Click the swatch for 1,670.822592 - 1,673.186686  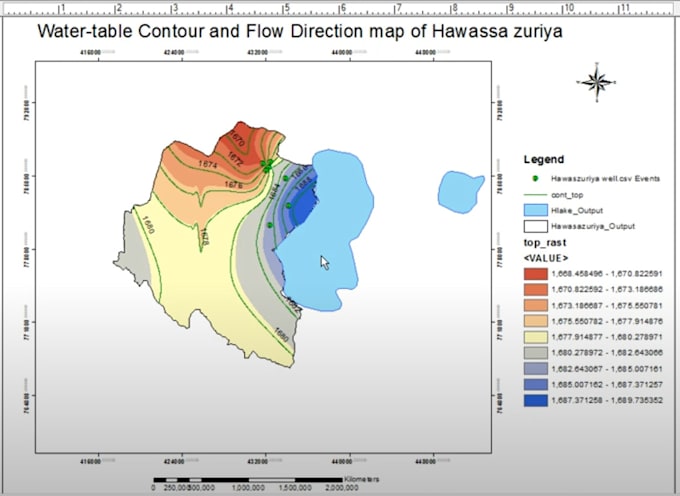click(x=535, y=289)
